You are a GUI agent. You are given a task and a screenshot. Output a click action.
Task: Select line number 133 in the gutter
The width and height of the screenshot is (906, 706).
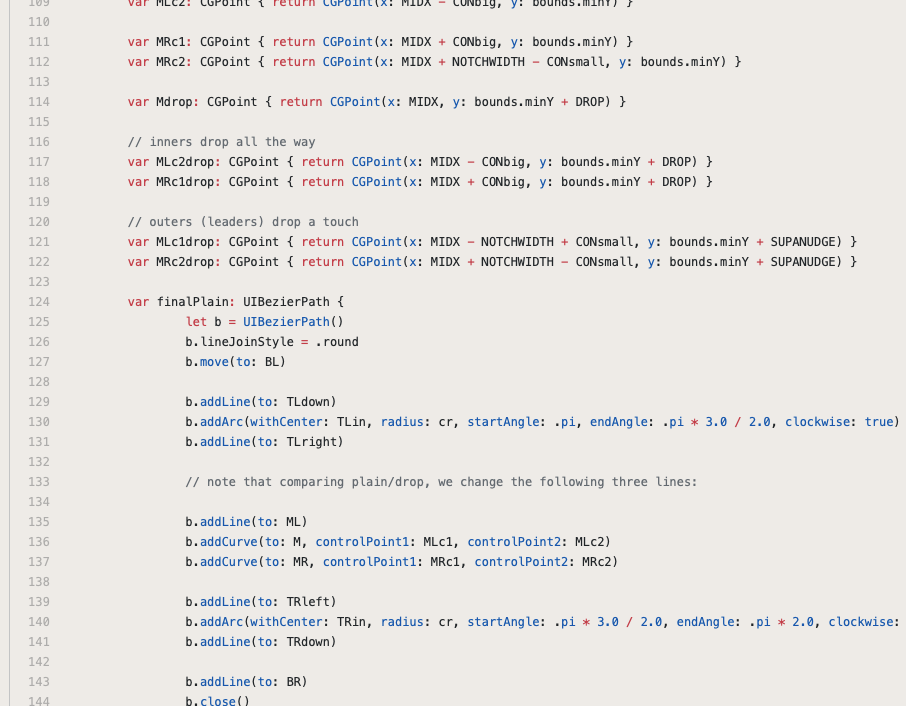[39, 482]
